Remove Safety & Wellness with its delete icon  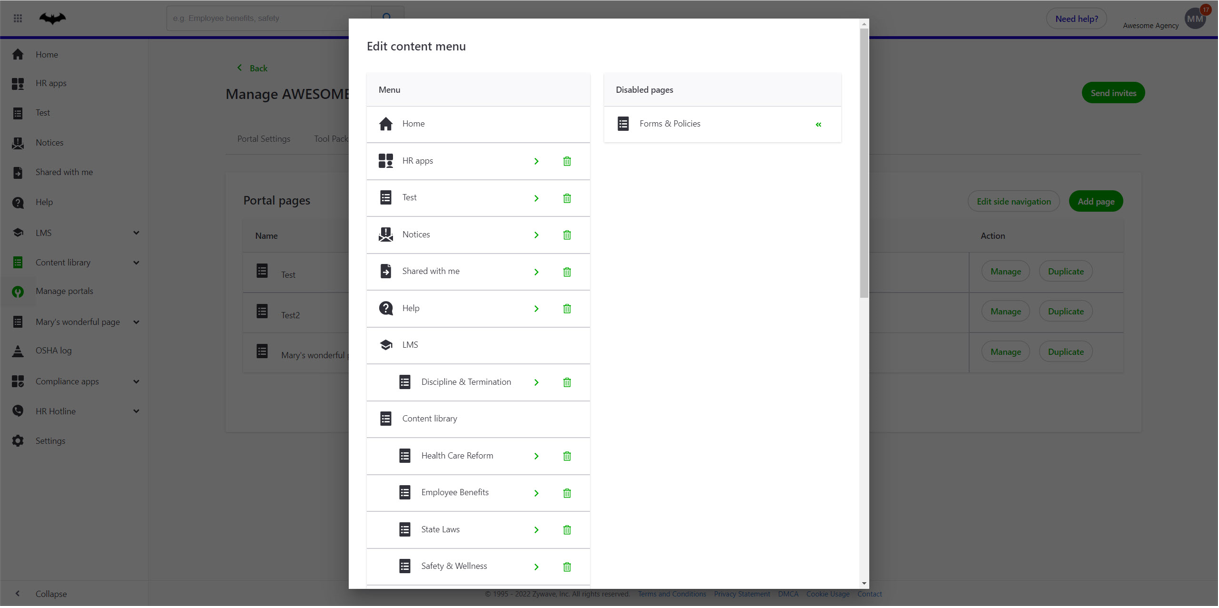pos(567,566)
